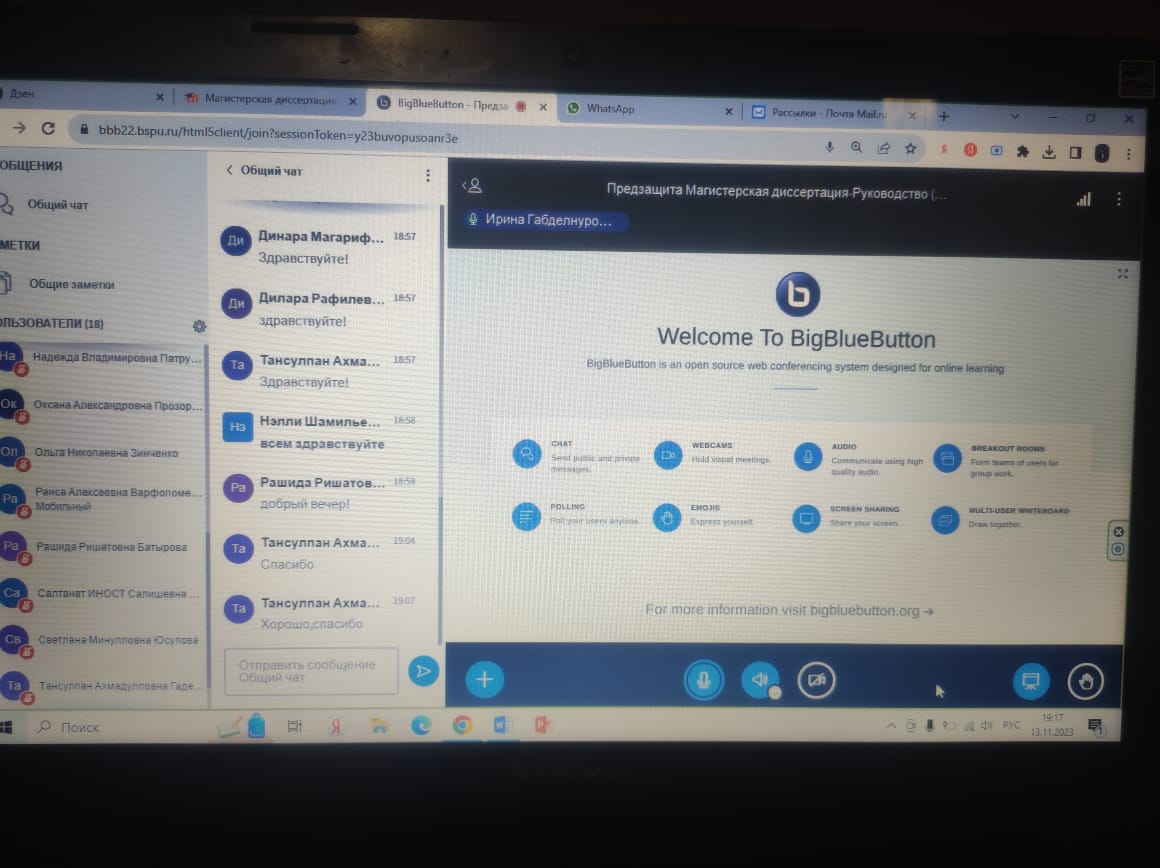The height and width of the screenshot is (868, 1160).
Task: Open Google Chrome from the Windows taskbar
Action: pos(461,726)
